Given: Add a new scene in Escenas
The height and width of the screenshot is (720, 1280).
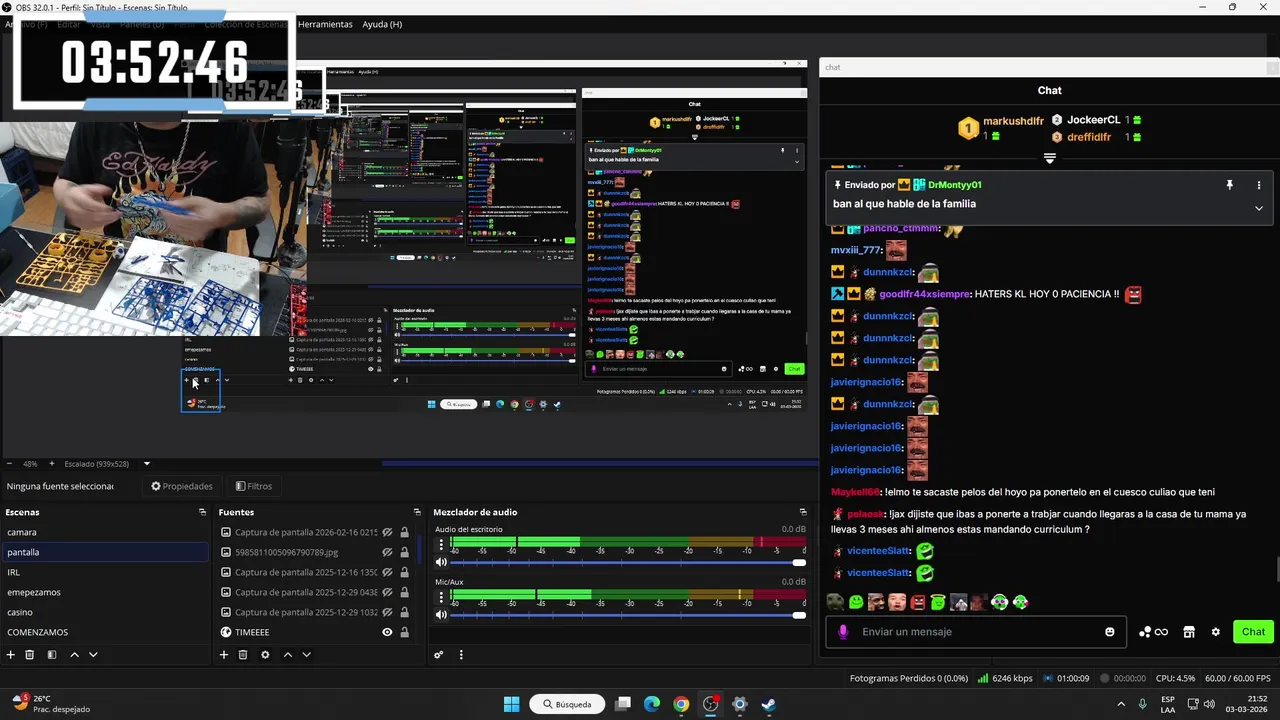Looking at the screenshot, I should pyautogui.click(x=11, y=655).
